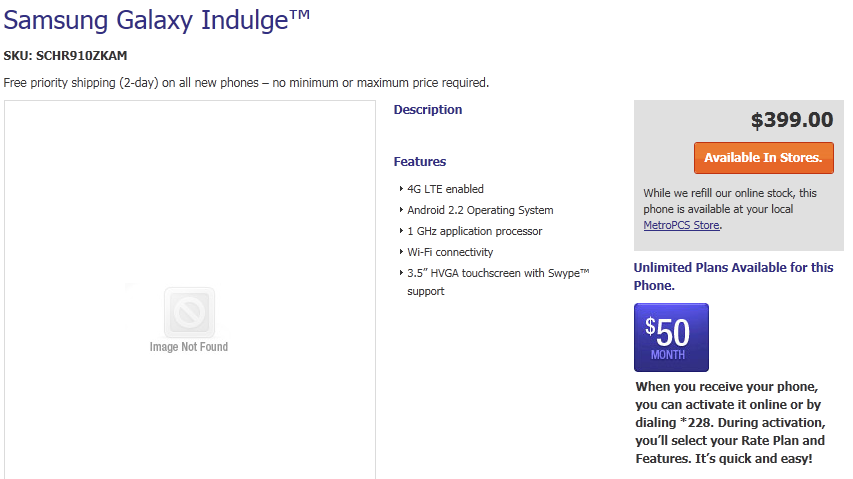This screenshot has width=853, height=479.
Task: Click the "Image Not Found" caption text
Action: [x=188, y=347]
